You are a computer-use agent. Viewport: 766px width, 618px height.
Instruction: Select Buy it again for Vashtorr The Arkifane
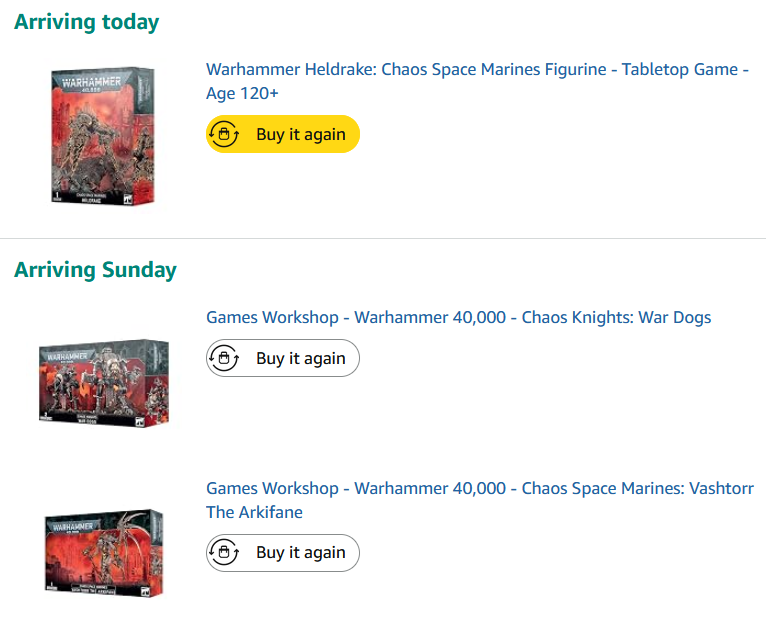point(283,553)
